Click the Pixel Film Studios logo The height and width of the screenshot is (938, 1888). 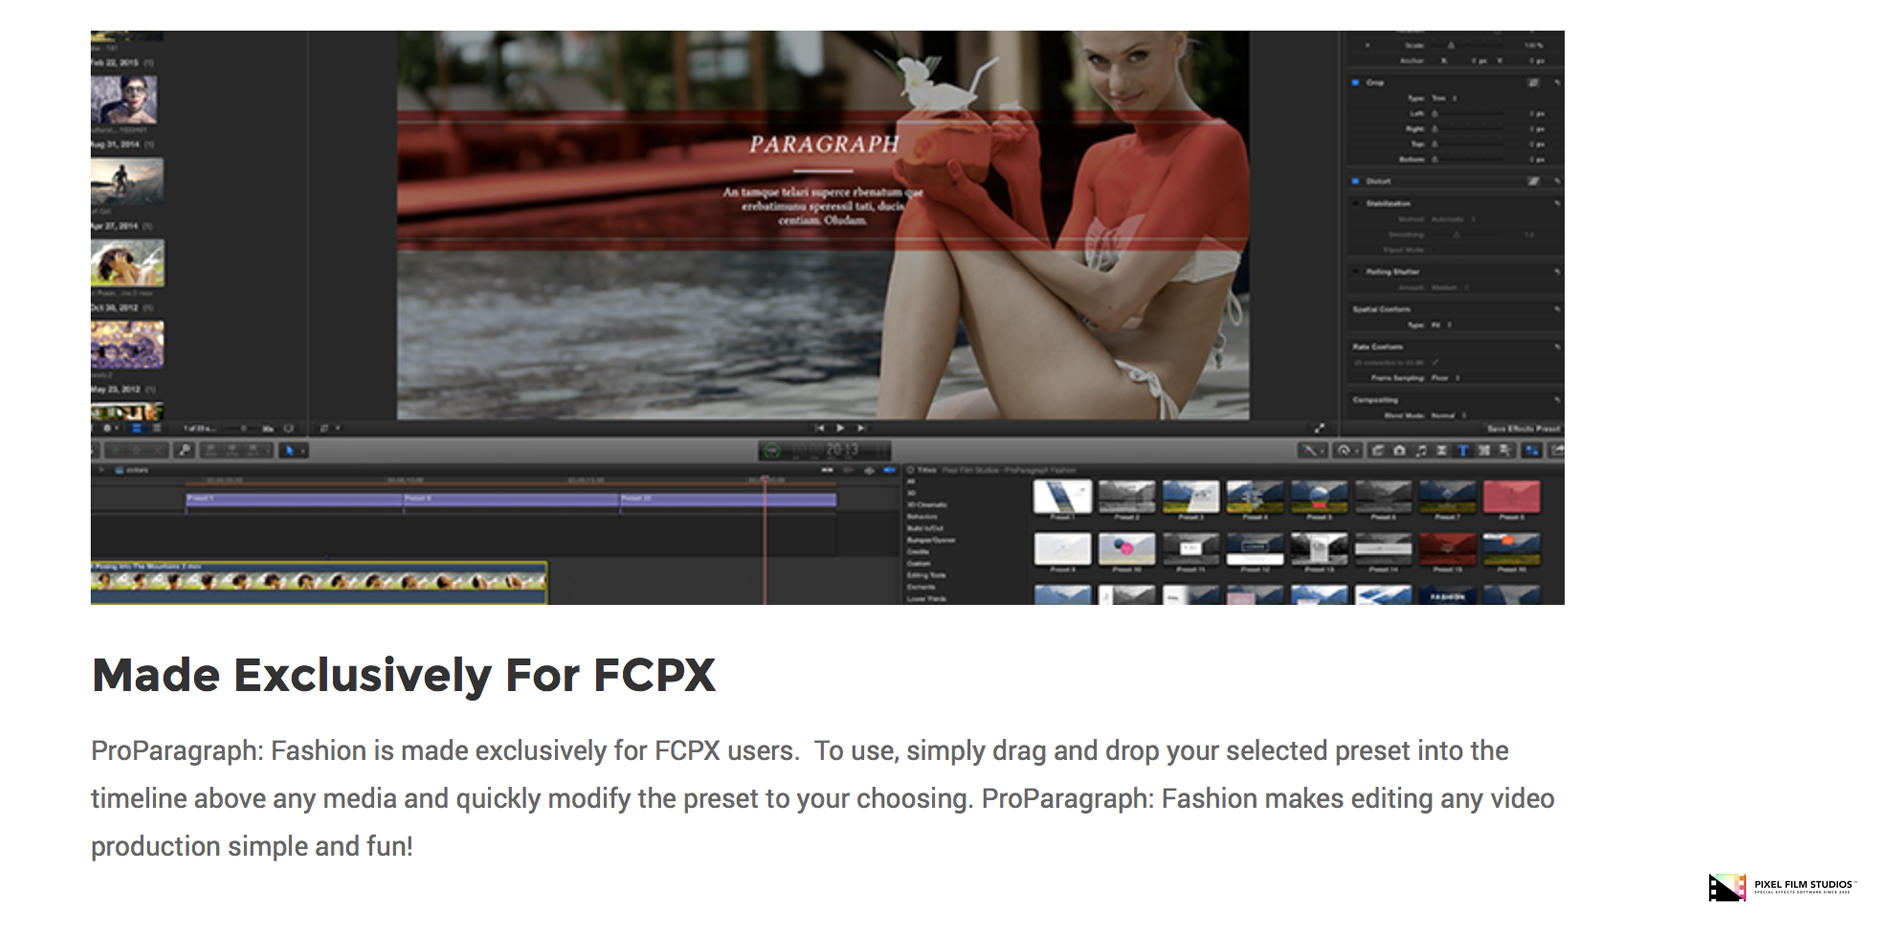tap(1782, 886)
